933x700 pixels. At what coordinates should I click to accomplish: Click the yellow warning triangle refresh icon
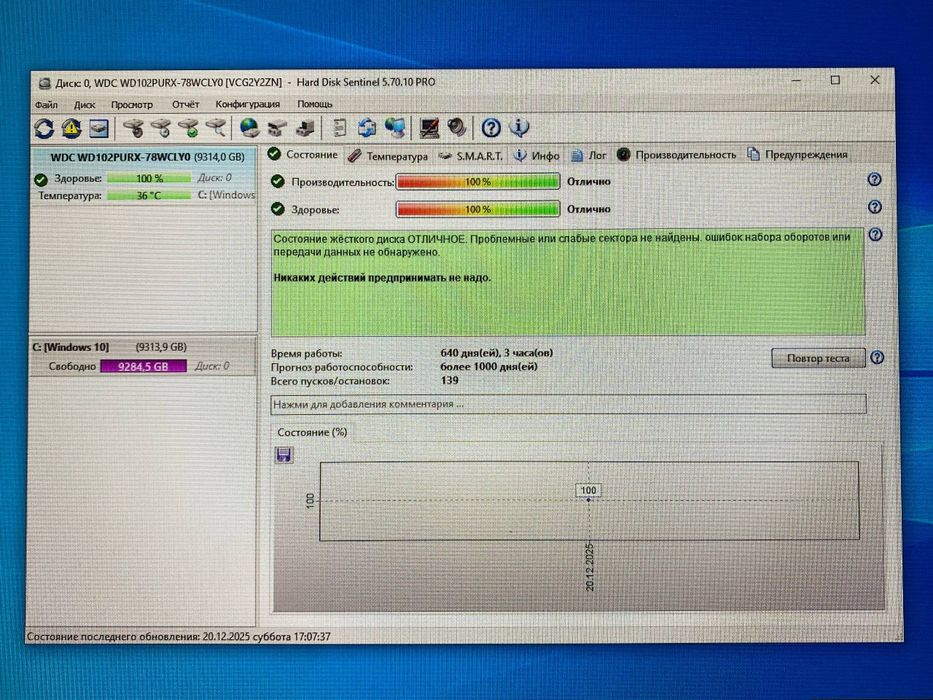pyautogui.click(x=71, y=128)
